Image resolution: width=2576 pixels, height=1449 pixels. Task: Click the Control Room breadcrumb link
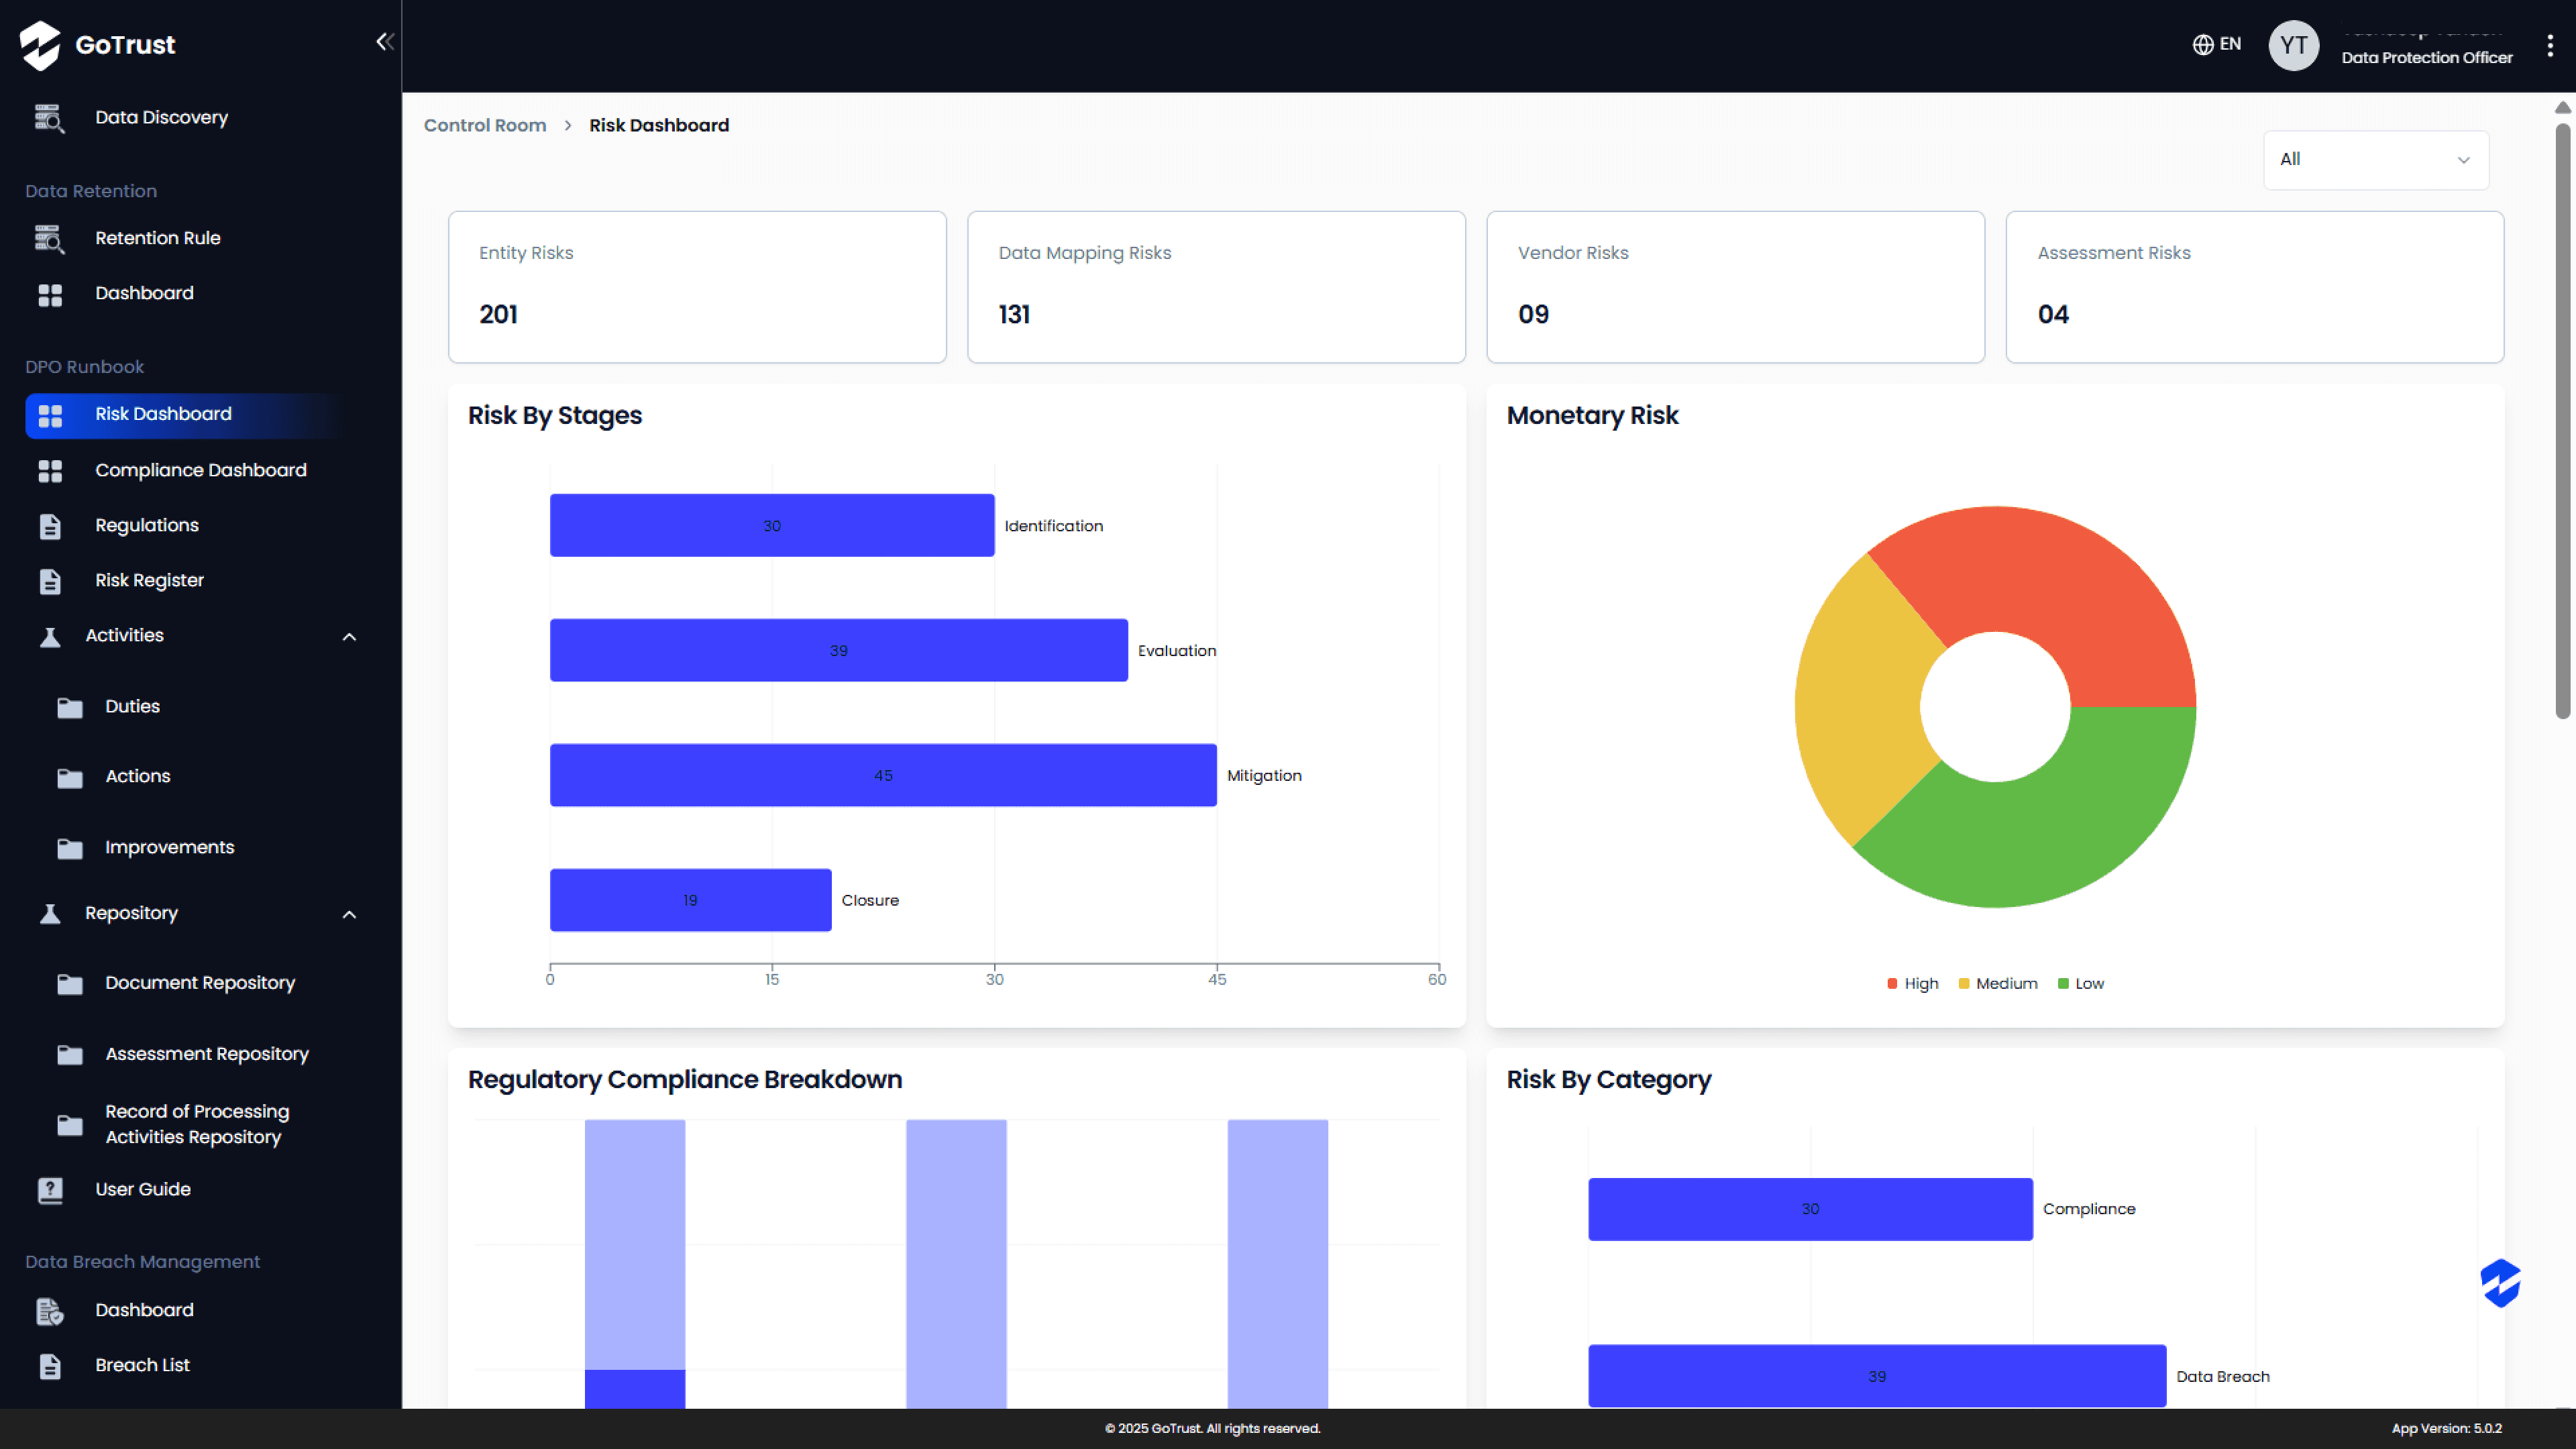484,126
